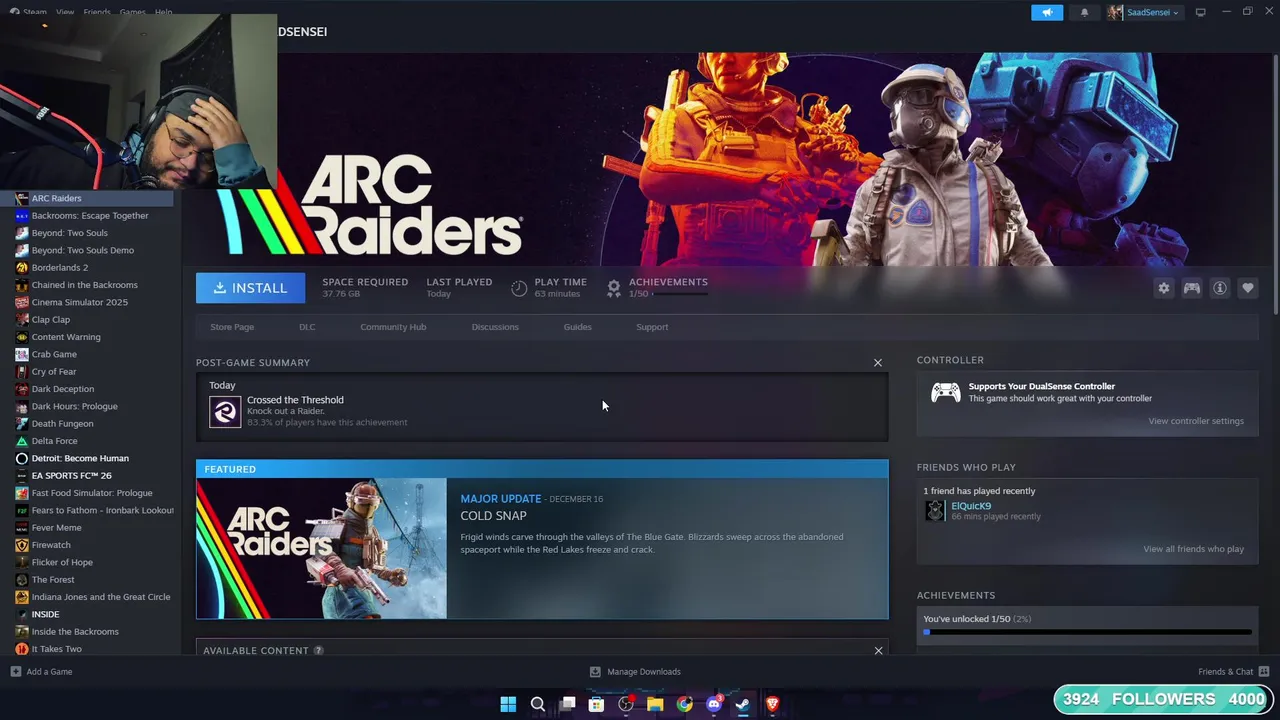Open the game settings gear icon
This screenshot has height=720, width=1280.
(1164, 288)
